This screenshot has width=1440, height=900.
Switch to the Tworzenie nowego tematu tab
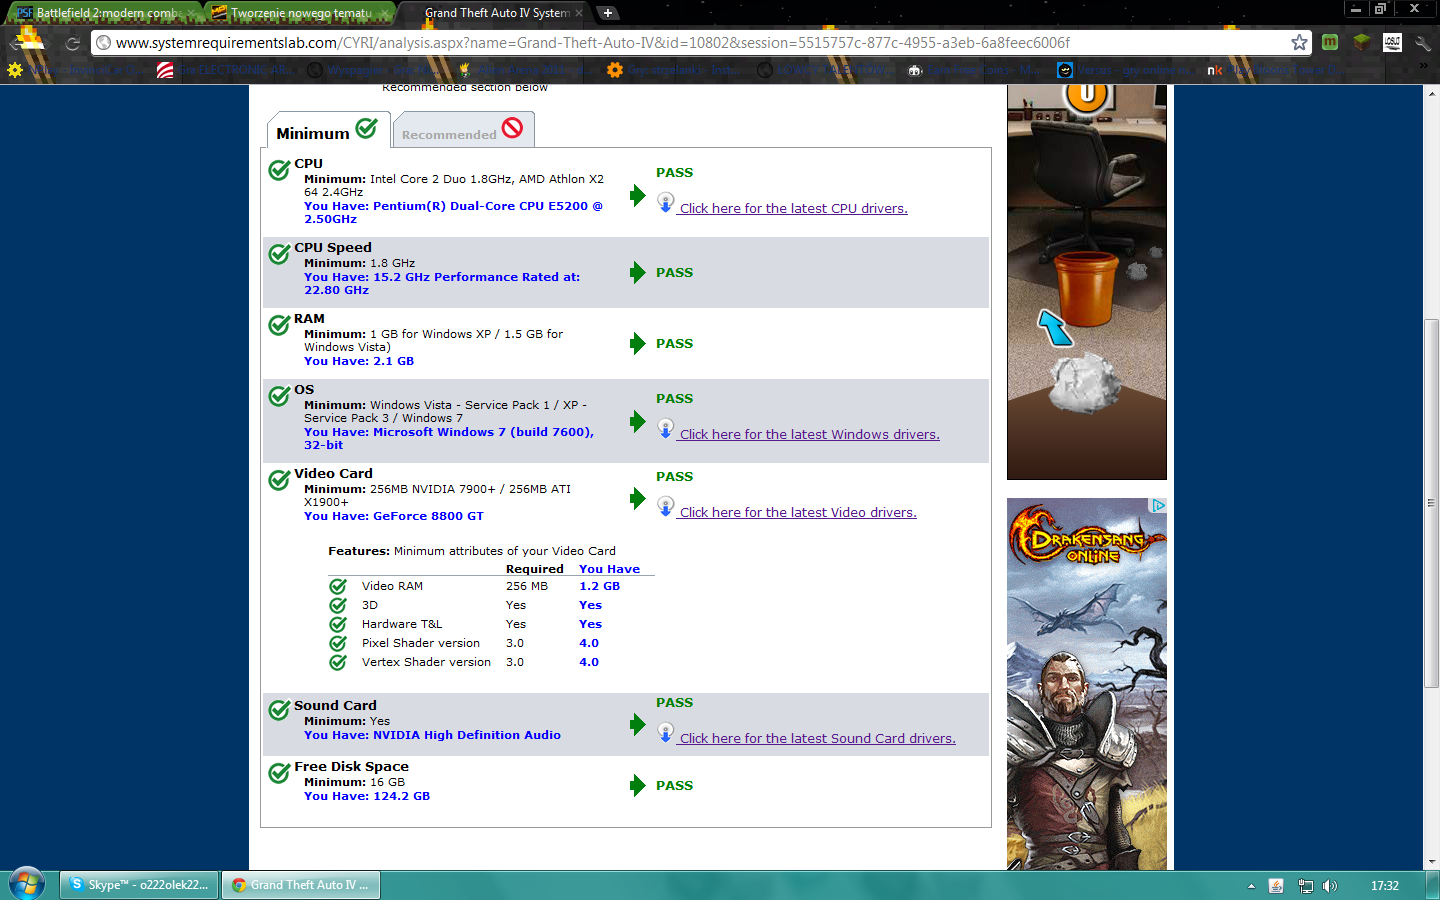click(x=300, y=13)
